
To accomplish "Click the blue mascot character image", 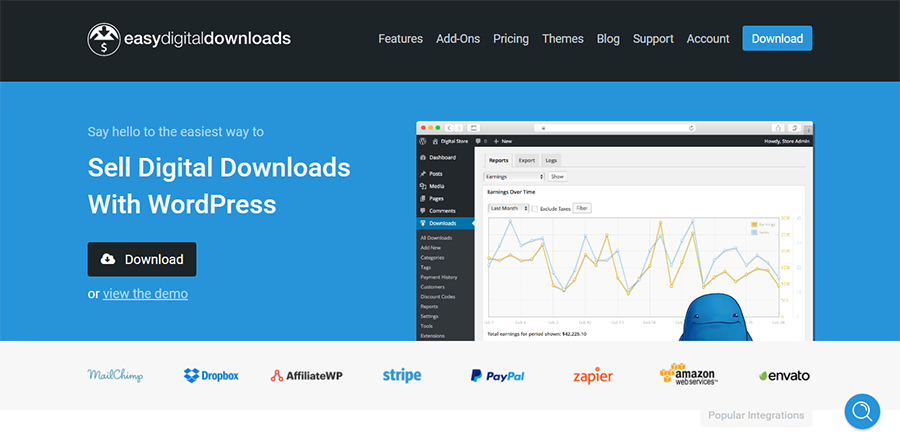I will tap(715, 317).
